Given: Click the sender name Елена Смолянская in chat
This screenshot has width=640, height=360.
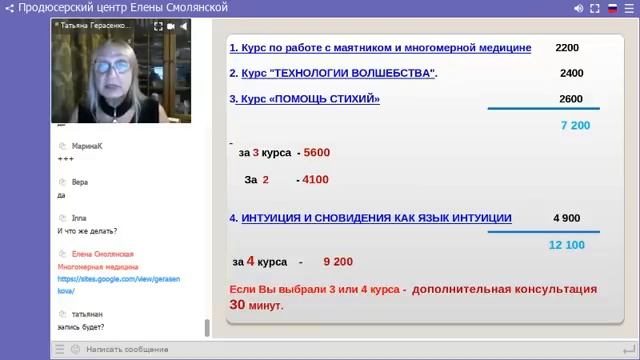Looking at the screenshot, I should pos(103,254).
